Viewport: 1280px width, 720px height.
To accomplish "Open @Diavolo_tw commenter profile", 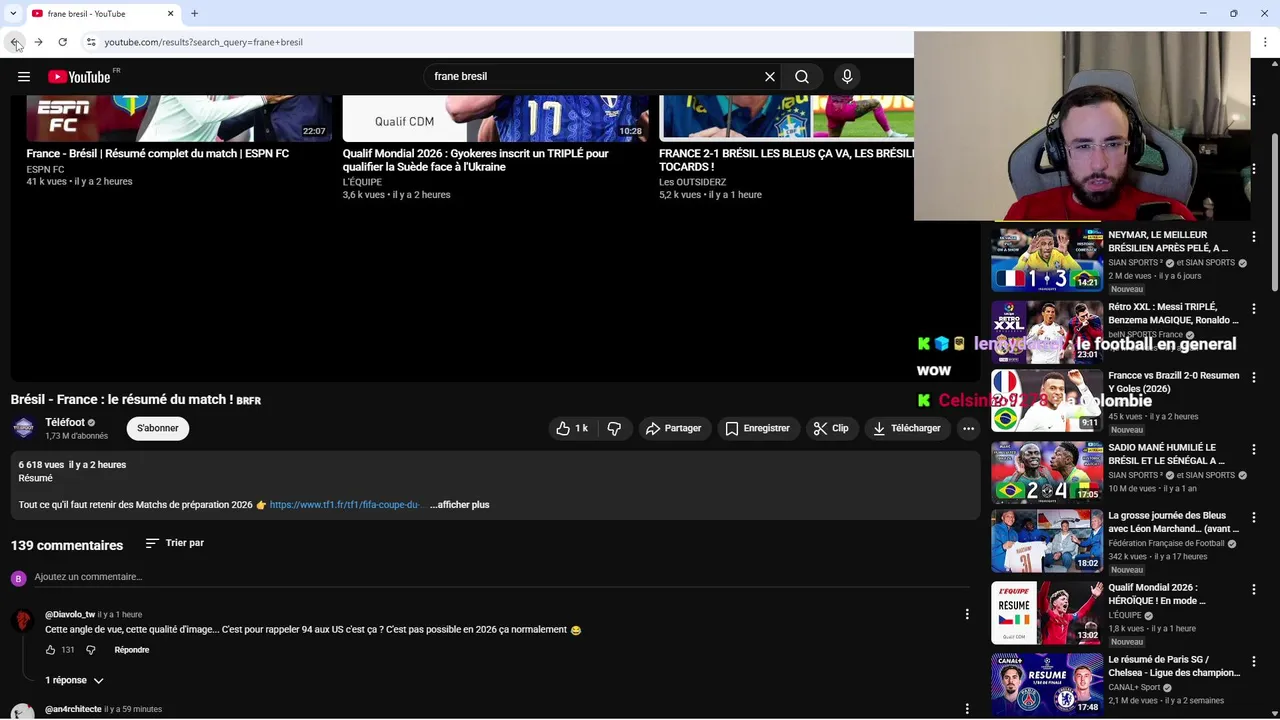I will (70, 615).
